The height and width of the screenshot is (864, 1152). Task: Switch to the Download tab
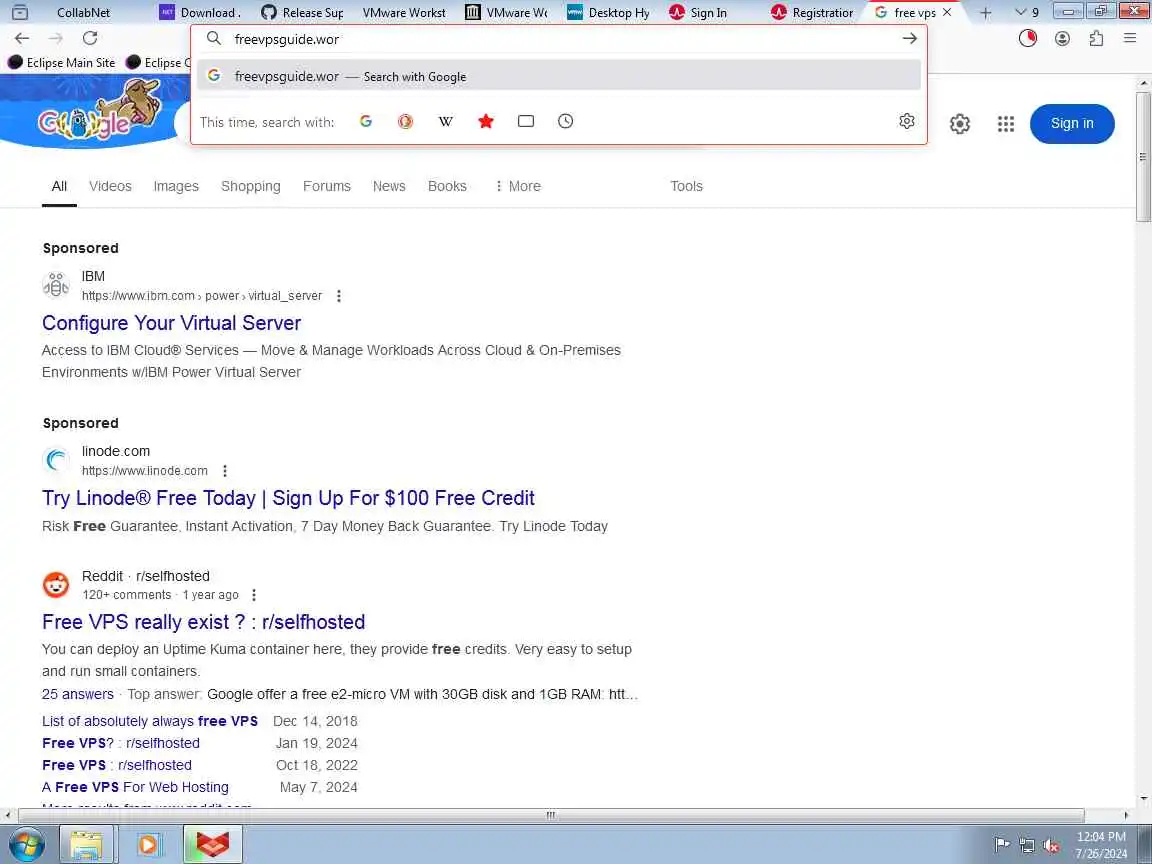pos(201,12)
